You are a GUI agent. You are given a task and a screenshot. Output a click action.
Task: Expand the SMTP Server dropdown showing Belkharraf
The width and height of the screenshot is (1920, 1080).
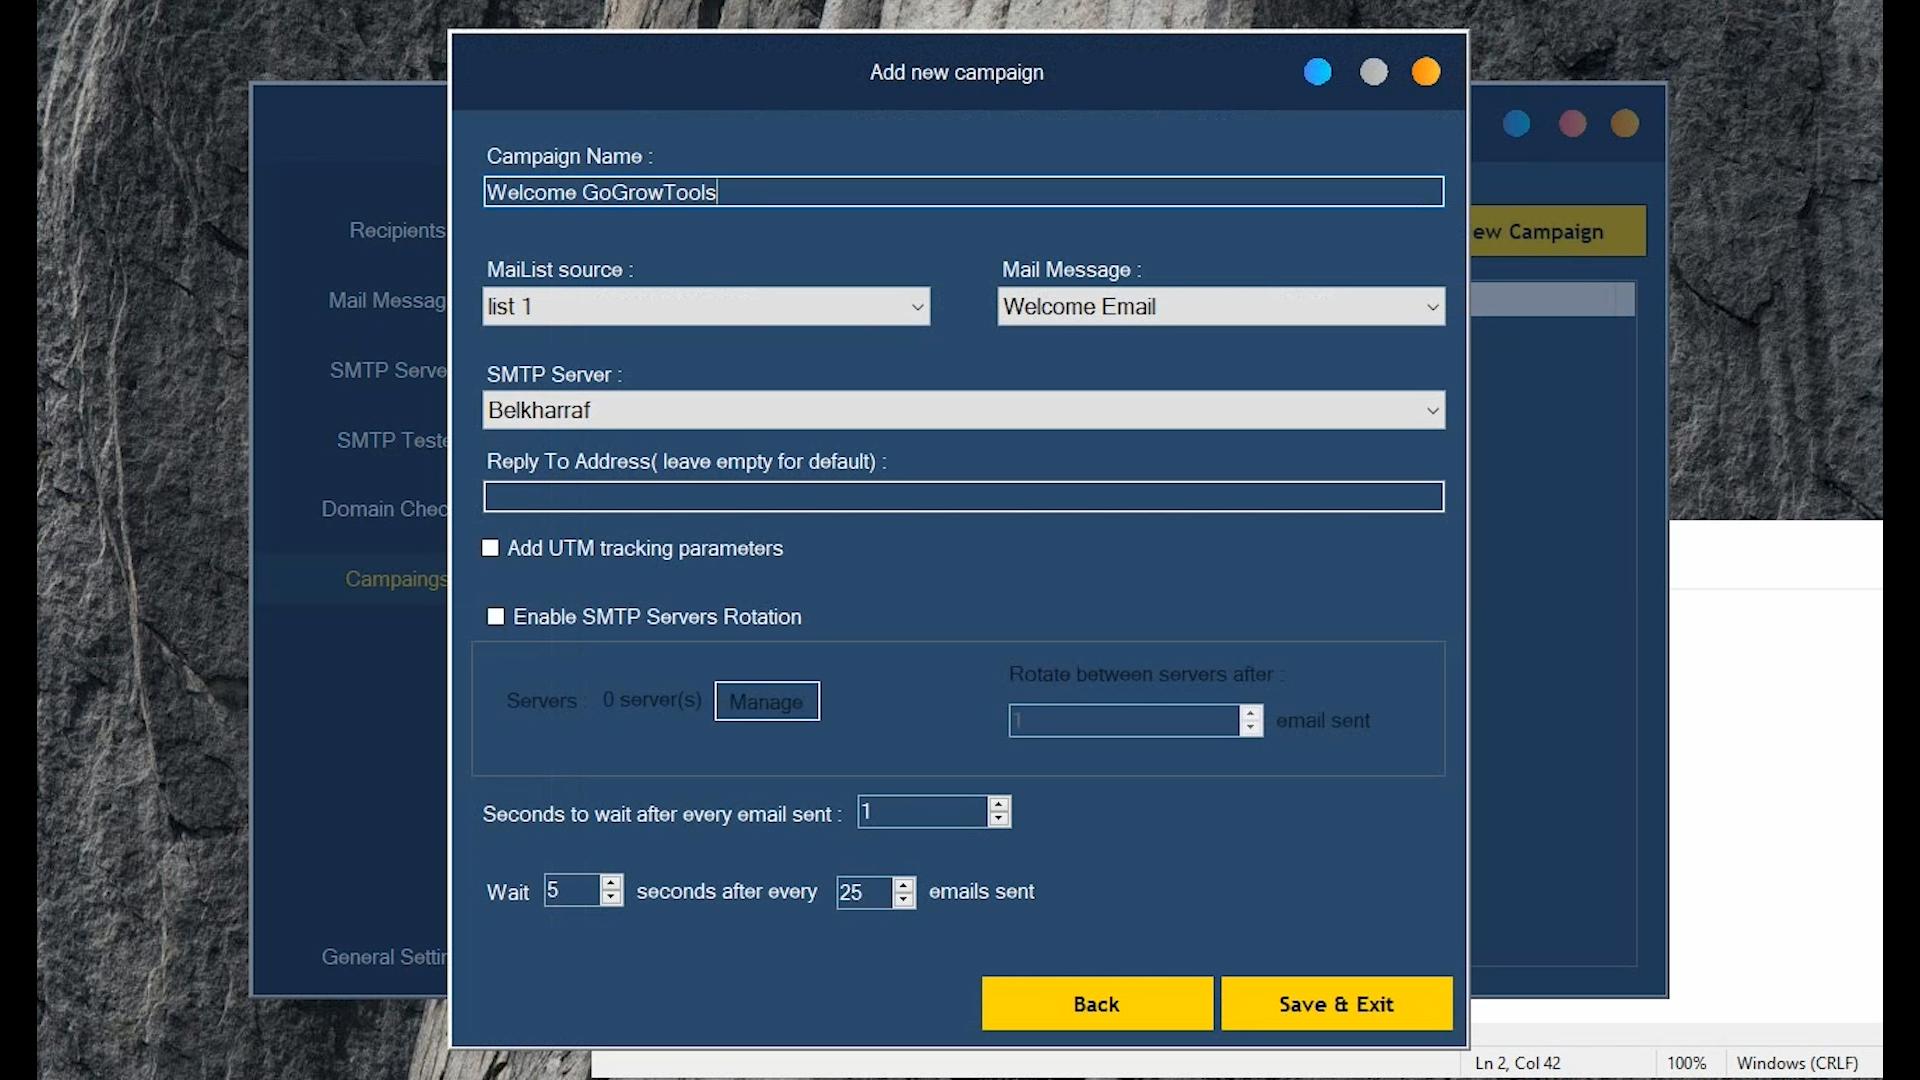(x=1432, y=410)
